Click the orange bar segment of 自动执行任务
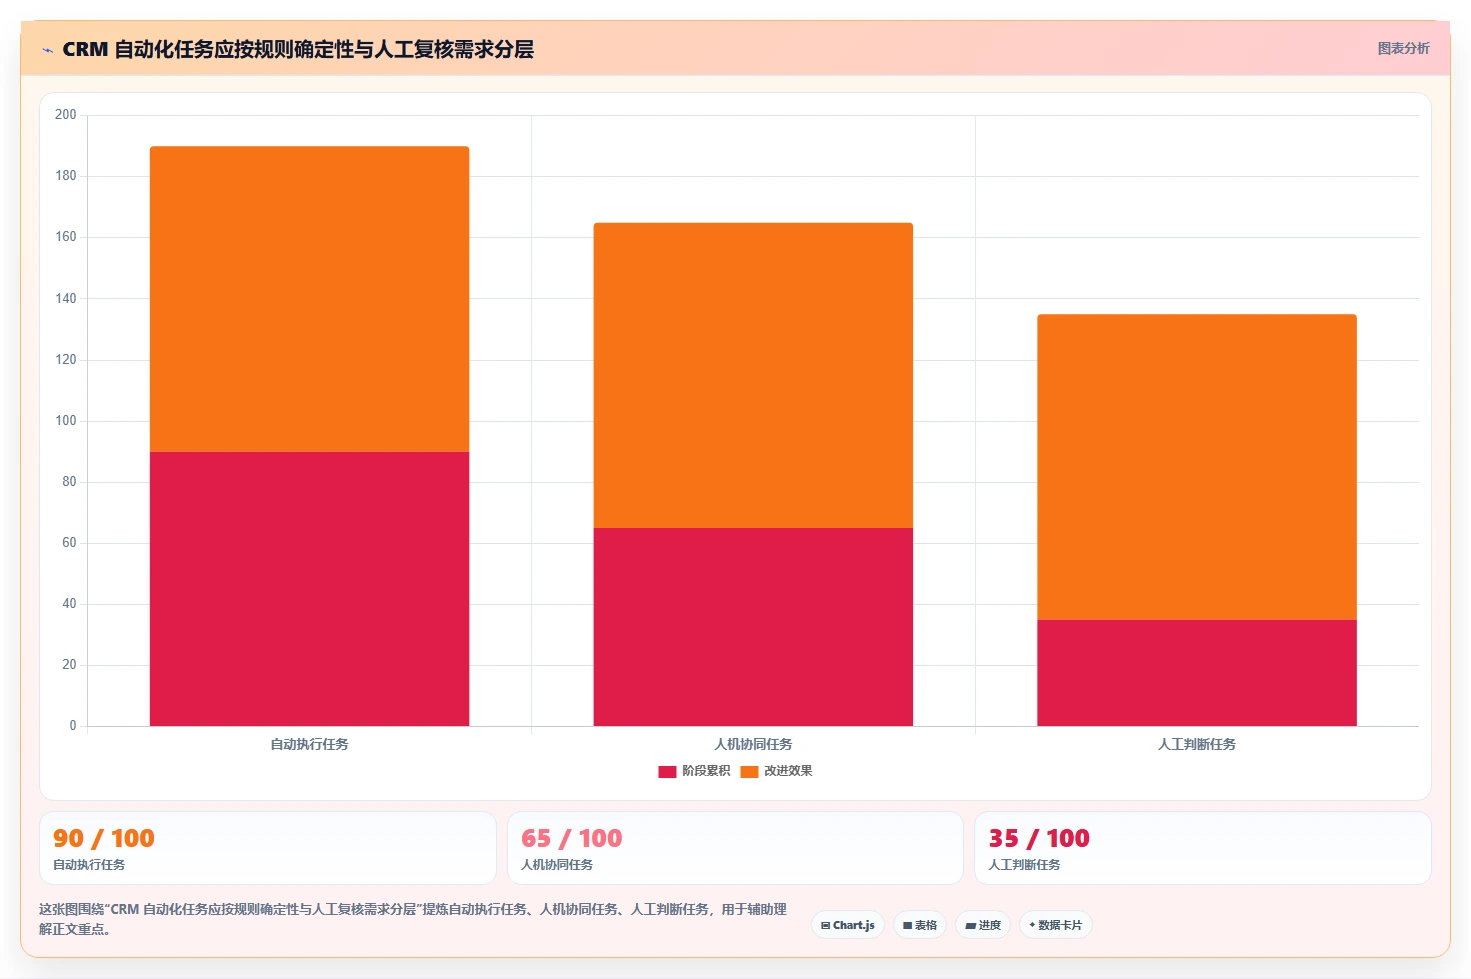This screenshot has width=1471, height=979. point(309,299)
